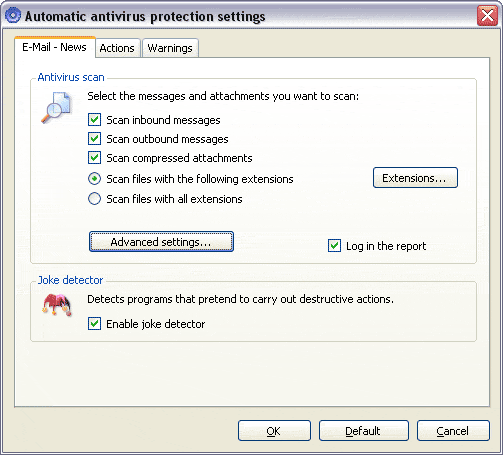Toggle Scan outbound messages checkbox
Viewport: 503px width, 455px height.
pyautogui.click(x=94, y=139)
